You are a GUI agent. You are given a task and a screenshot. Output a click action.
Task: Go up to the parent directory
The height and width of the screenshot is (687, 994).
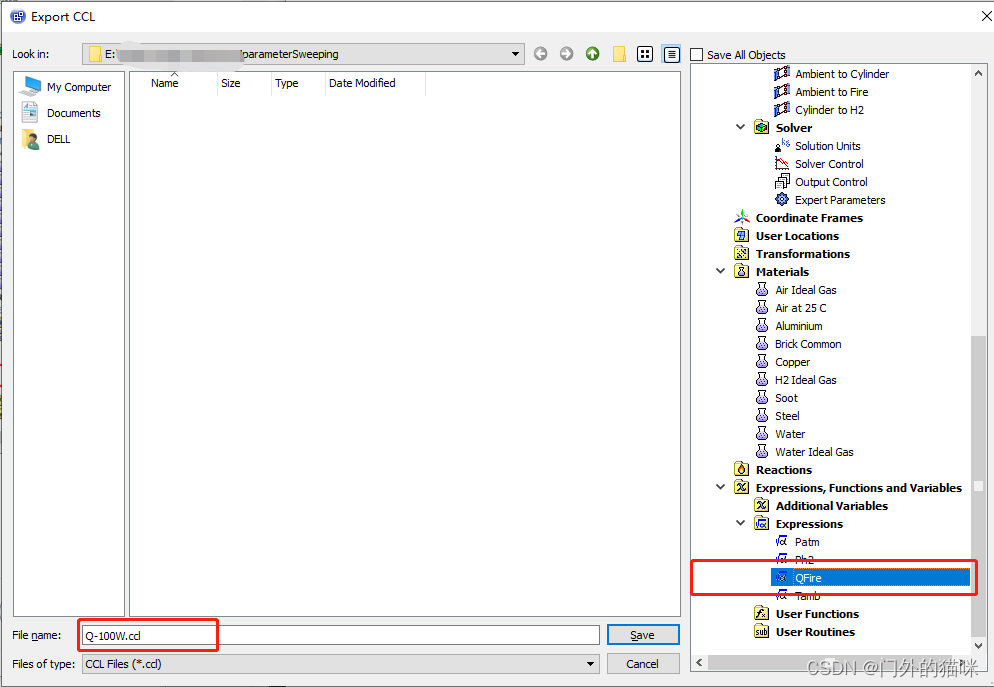[x=592, y=54]
